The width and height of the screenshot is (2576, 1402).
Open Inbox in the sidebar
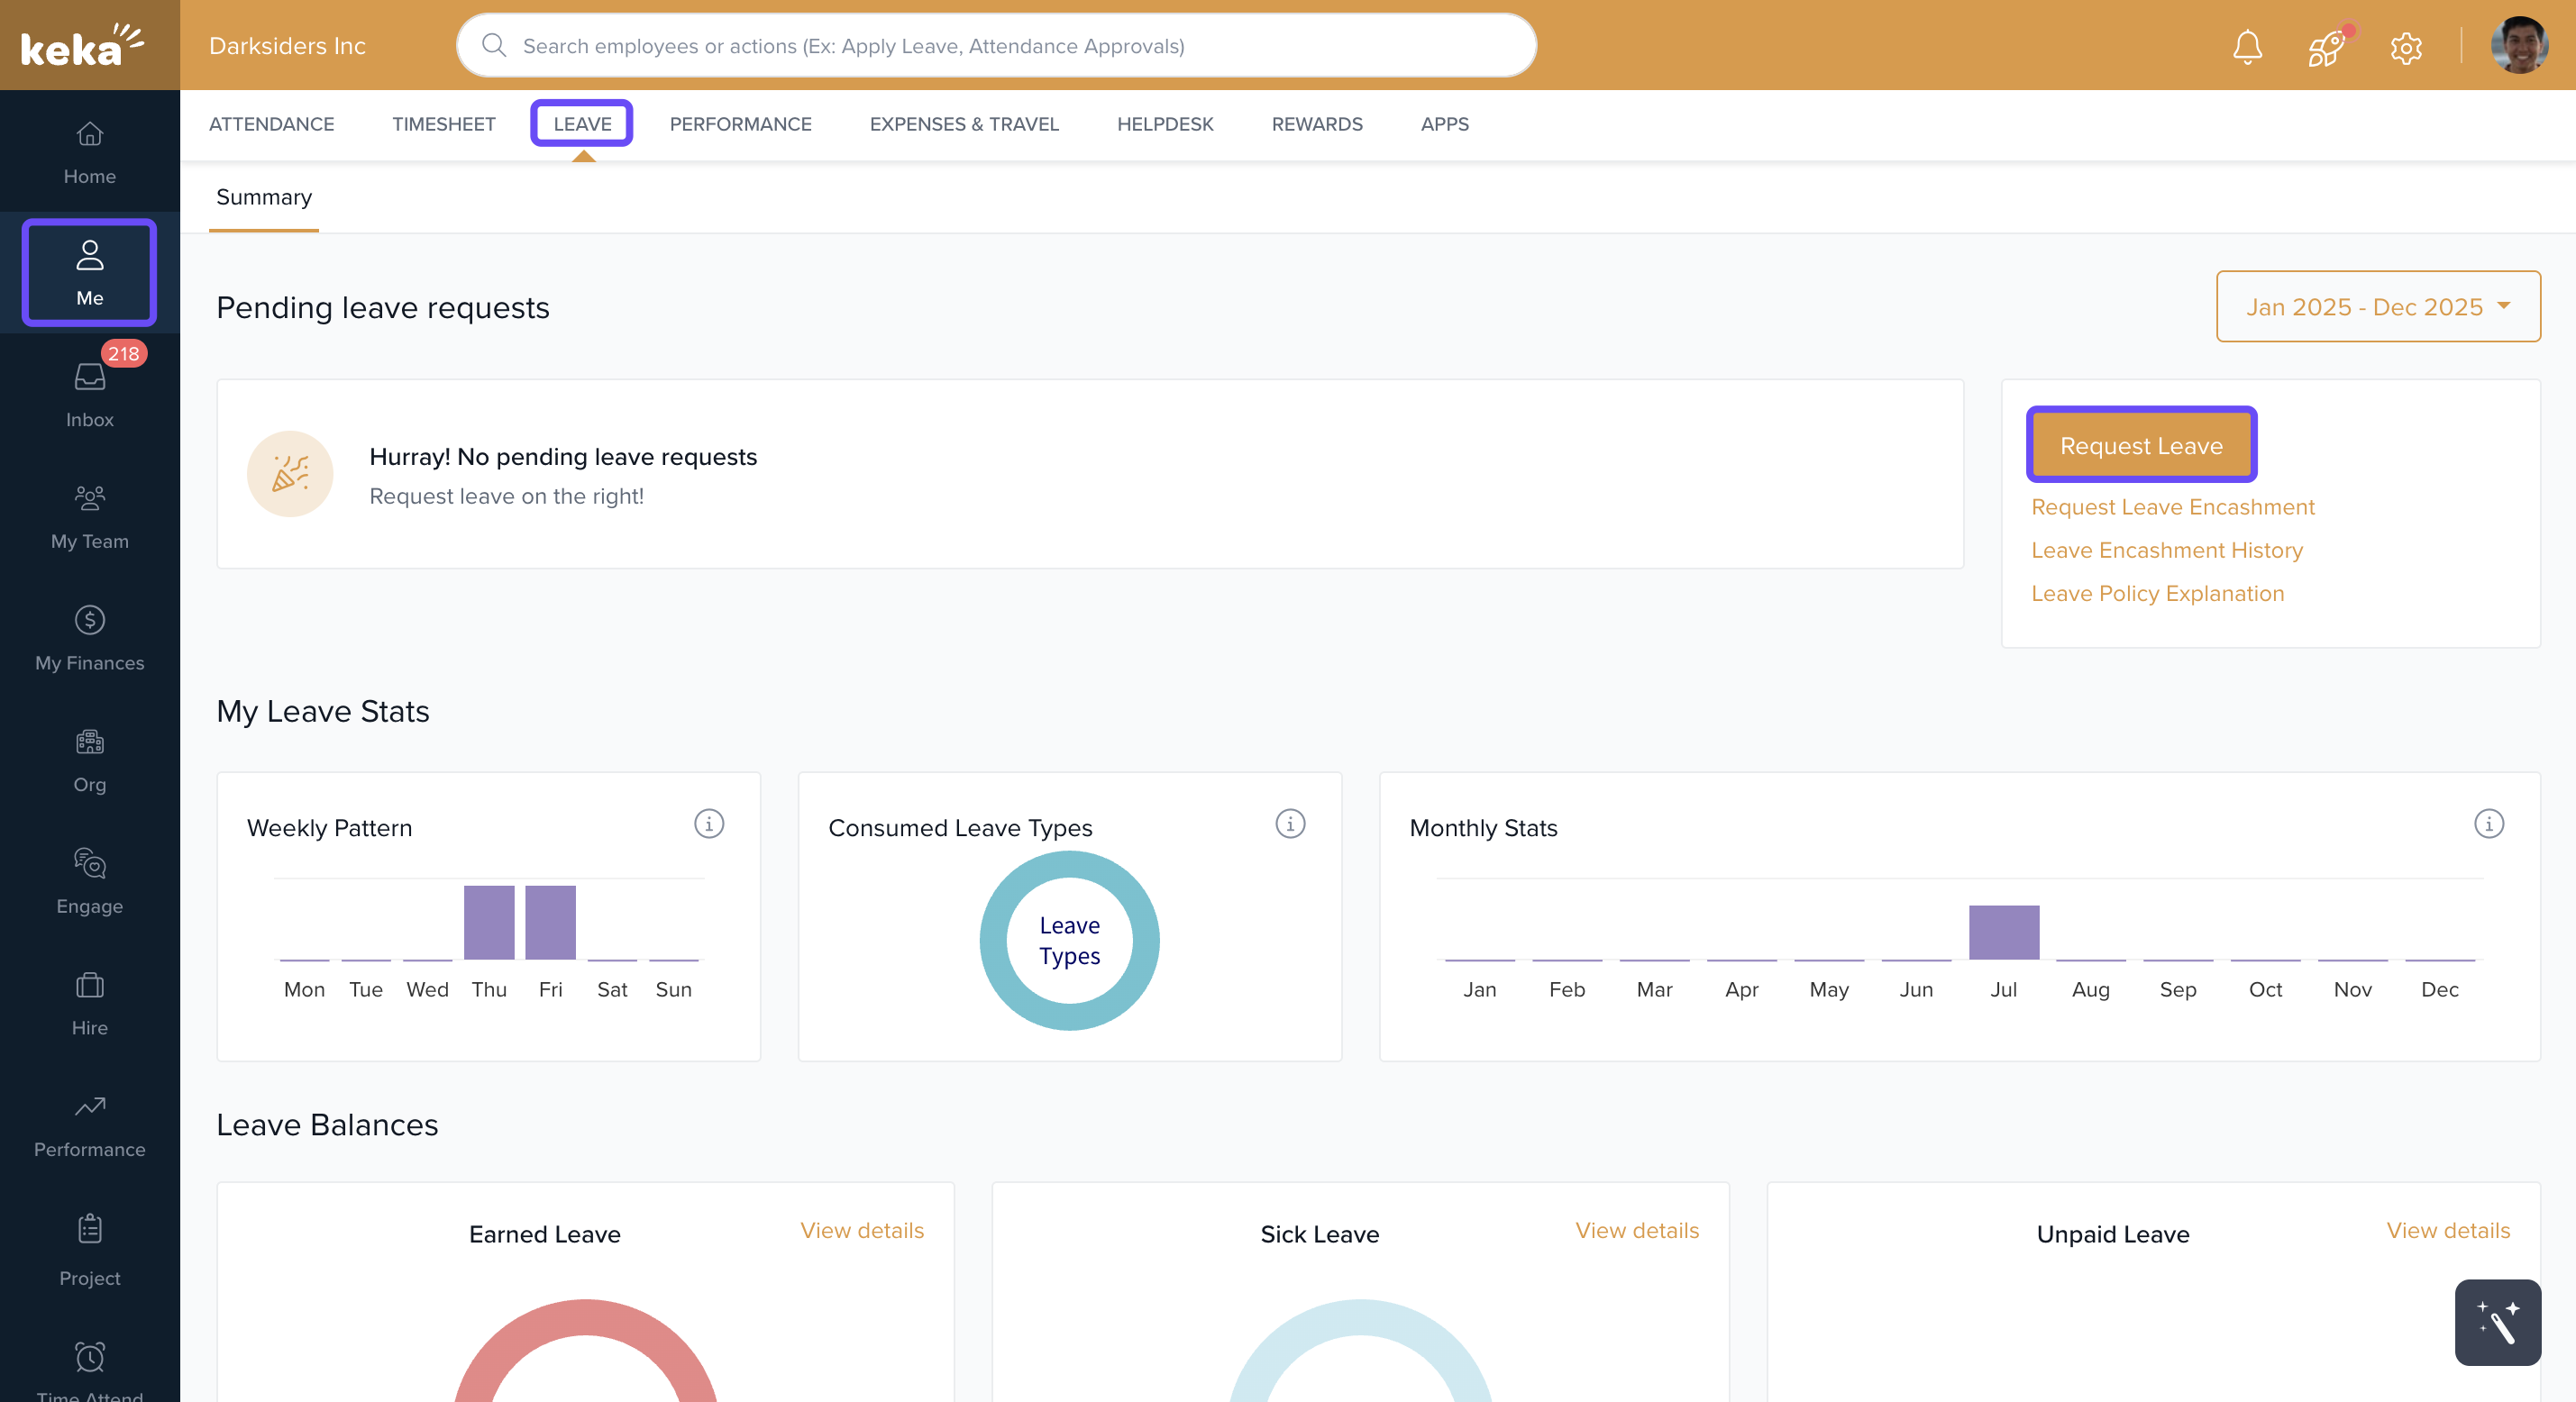point(90,394)
